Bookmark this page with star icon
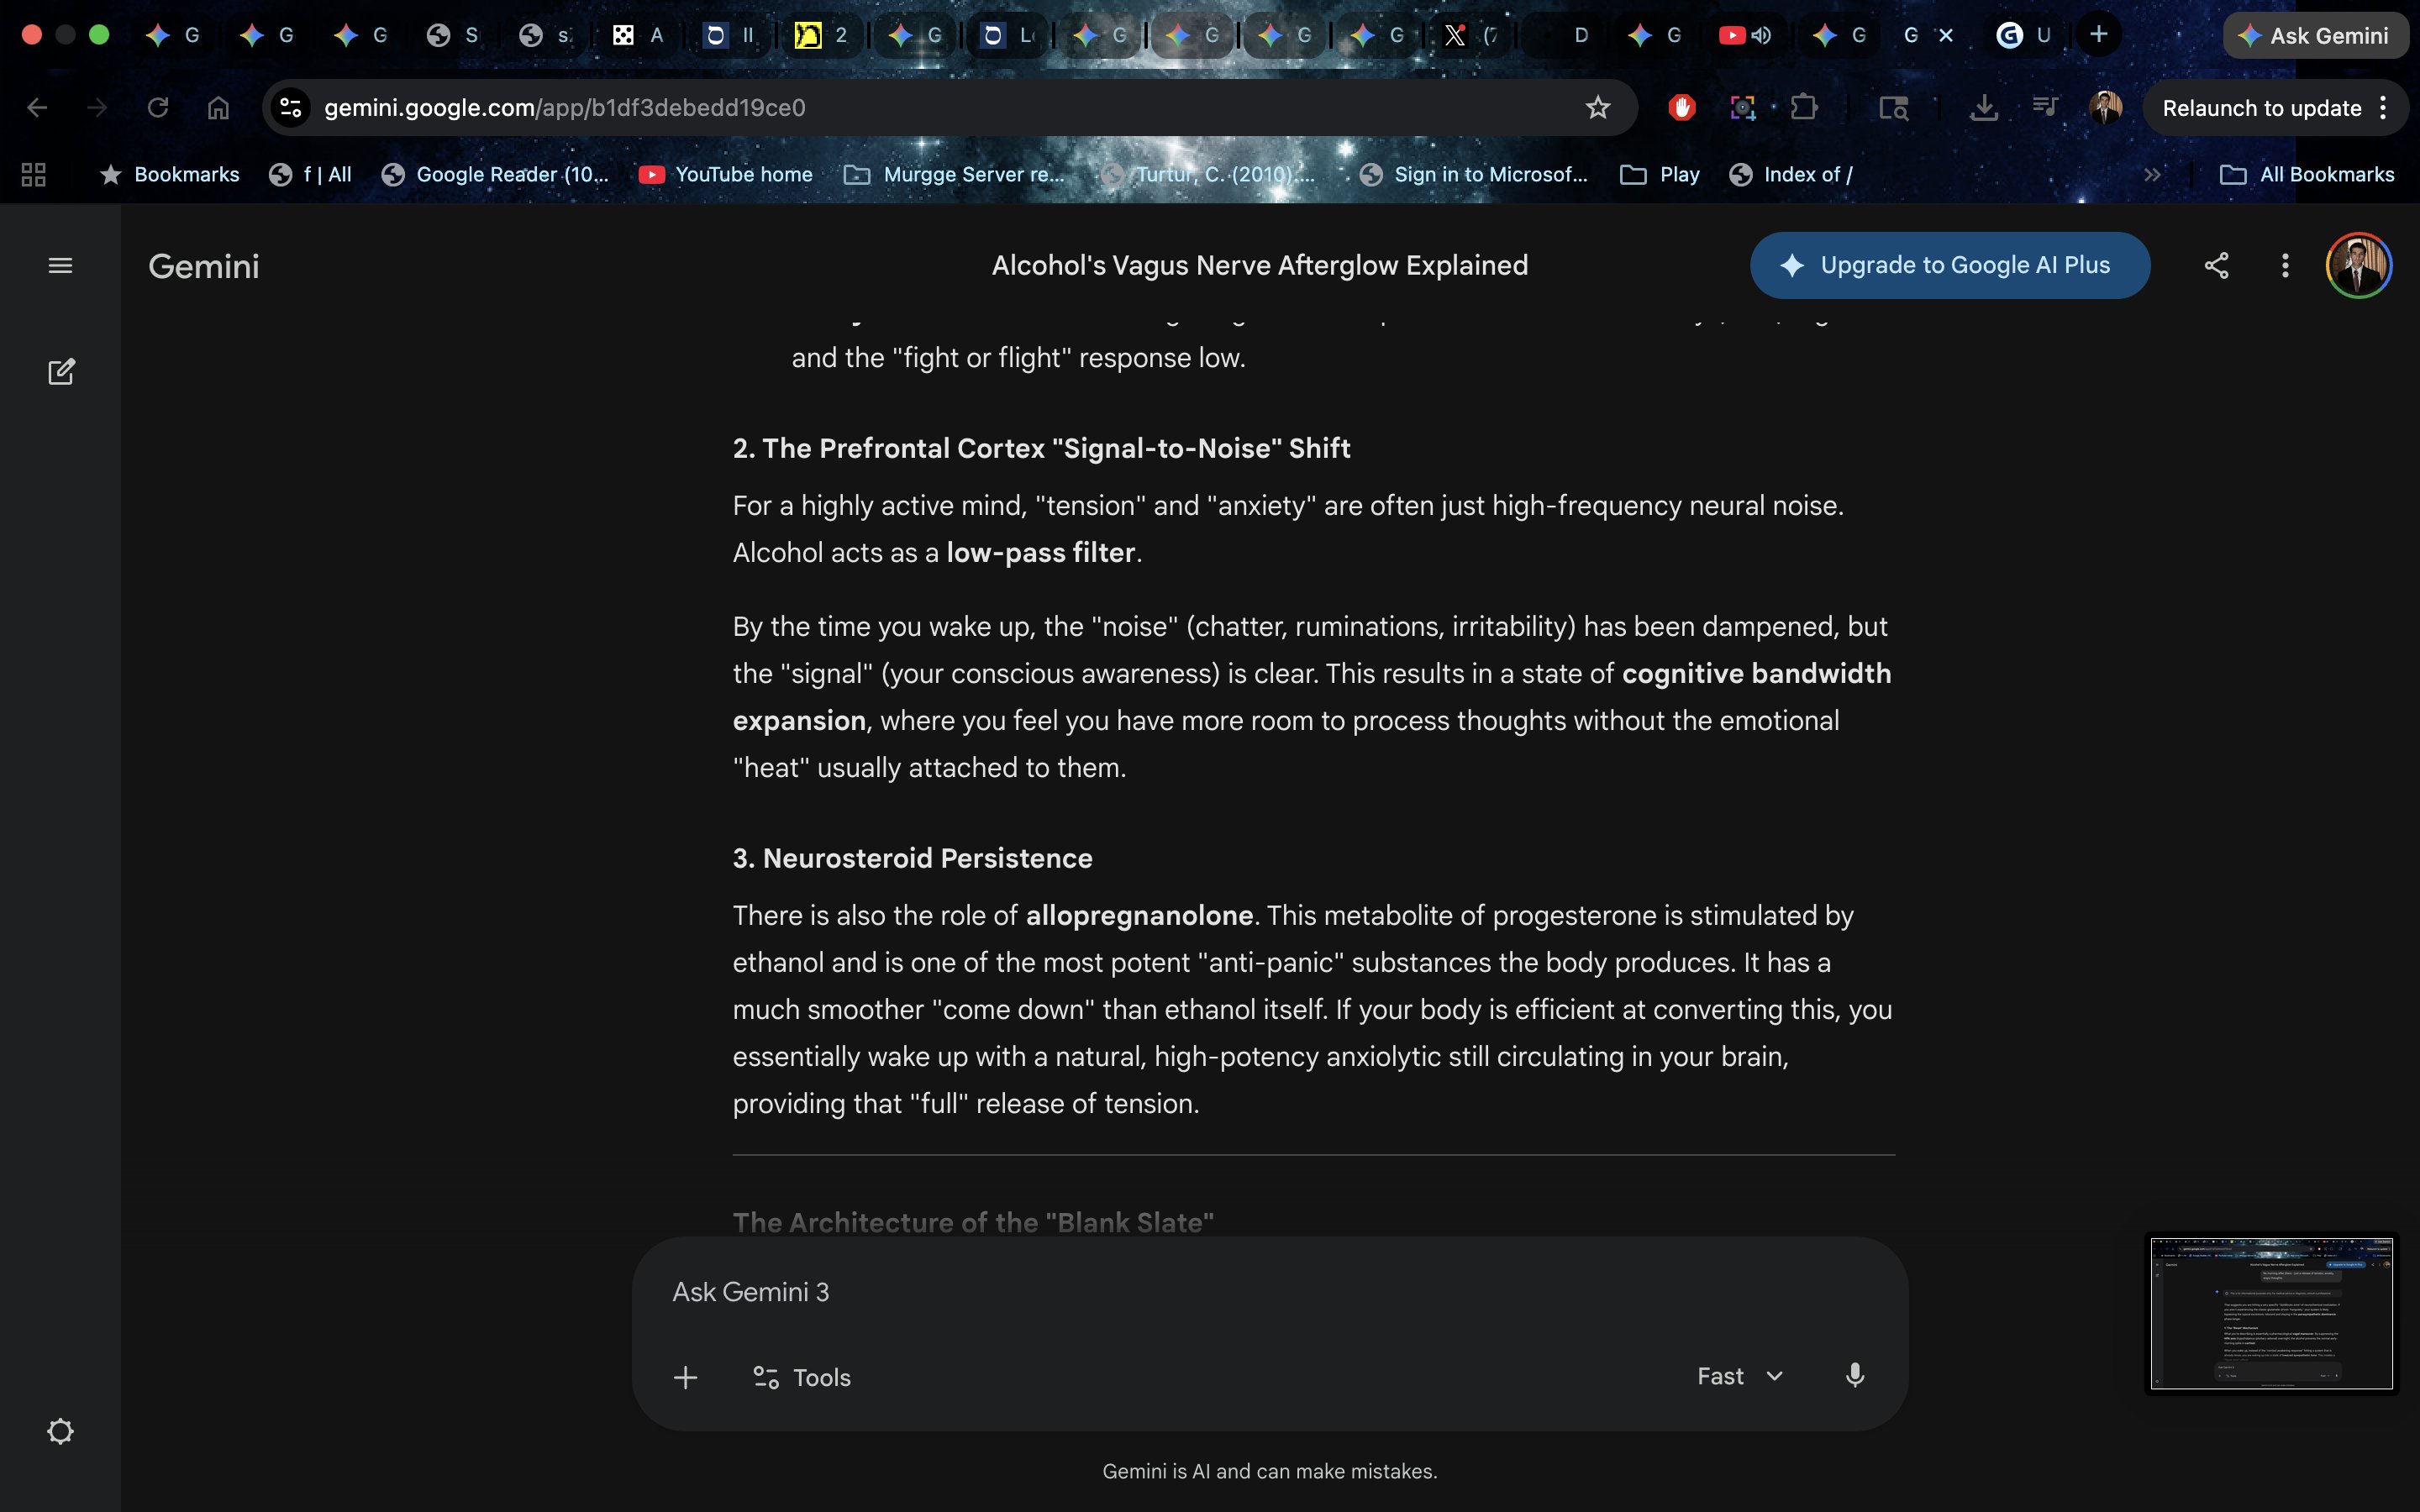The width and height of the screenshot is (2420, 1512). click(1597, 107)
